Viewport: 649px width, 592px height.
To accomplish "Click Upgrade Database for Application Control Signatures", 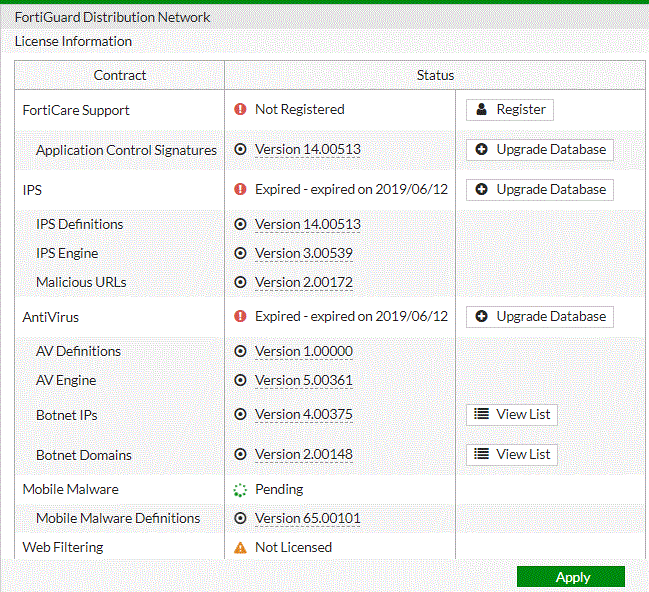I will 539,150.
